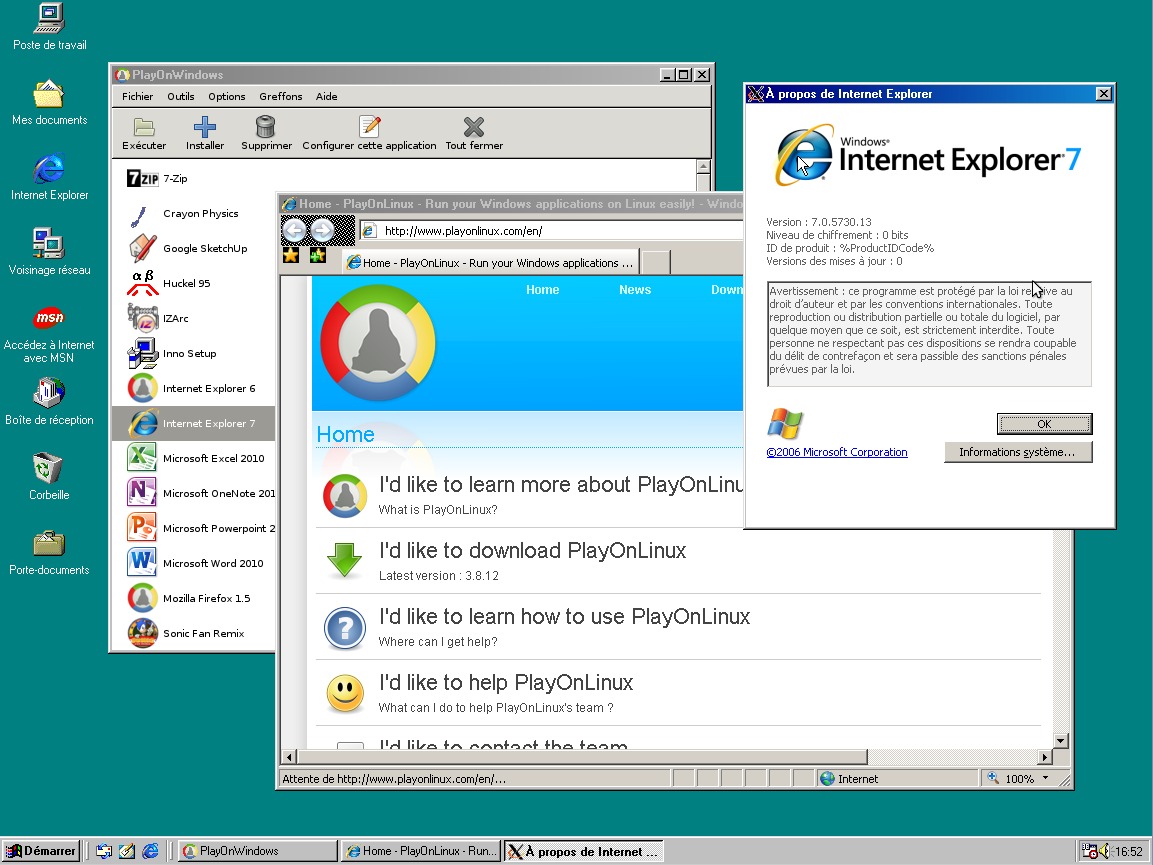Click the address bar showing playonlinux.com
The width and height of the screenshot is (1153, 865).
click(x=450, y=230)
